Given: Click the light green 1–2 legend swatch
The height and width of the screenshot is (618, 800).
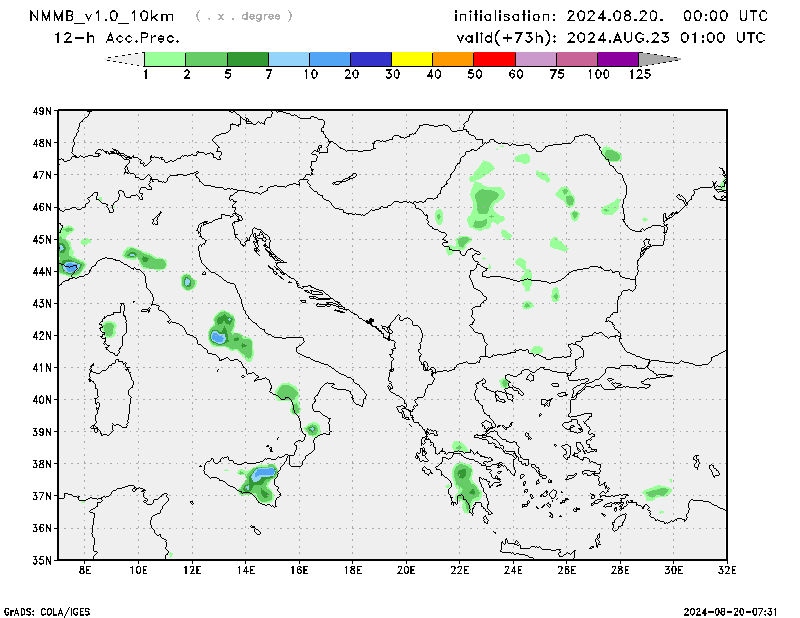Looking at the screenshot, I should tap(165, 60).
